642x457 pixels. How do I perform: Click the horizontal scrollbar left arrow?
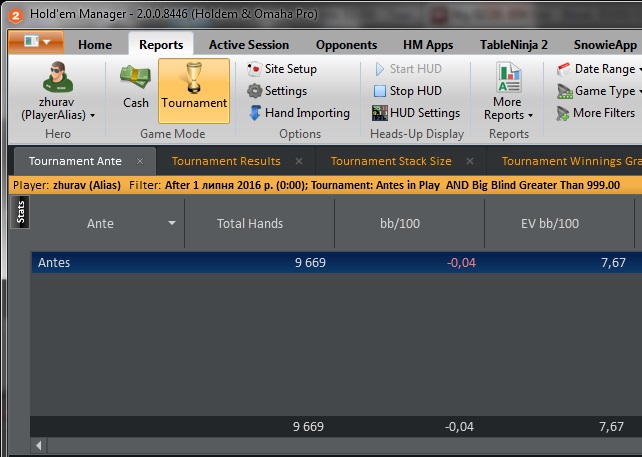[40, 444]
